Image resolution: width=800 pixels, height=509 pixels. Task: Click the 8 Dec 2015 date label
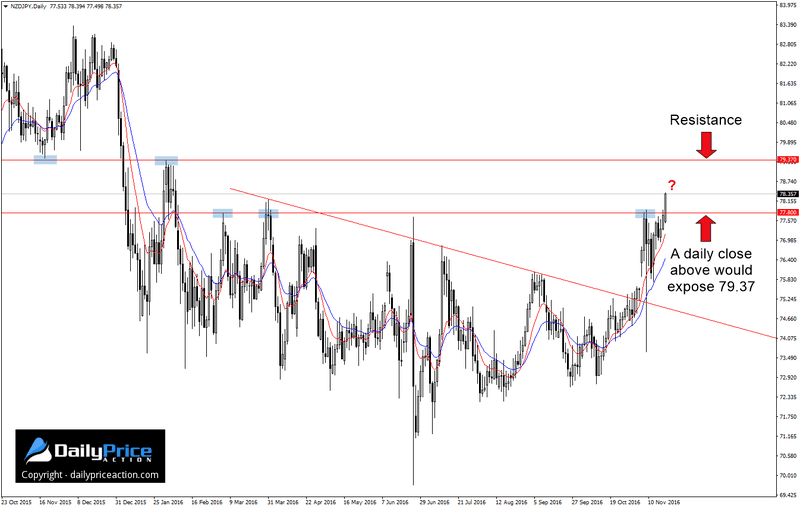91,502
